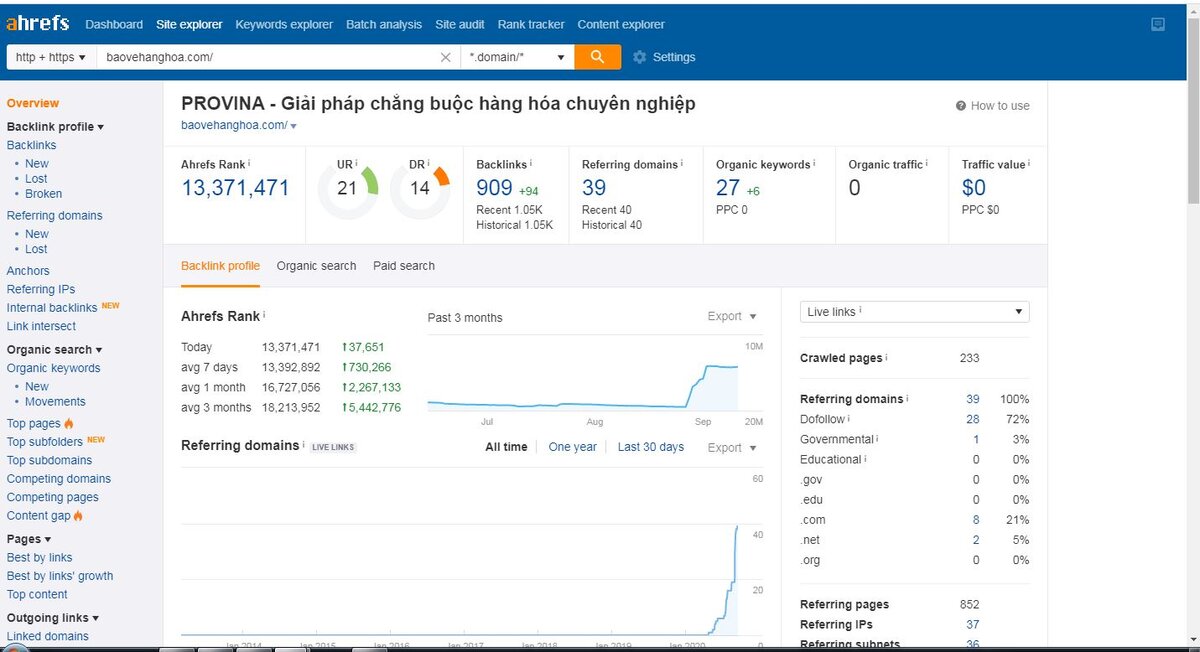Switch to the Organic search tab
The height and width of the screenshot is (652, 1200).
316,266
